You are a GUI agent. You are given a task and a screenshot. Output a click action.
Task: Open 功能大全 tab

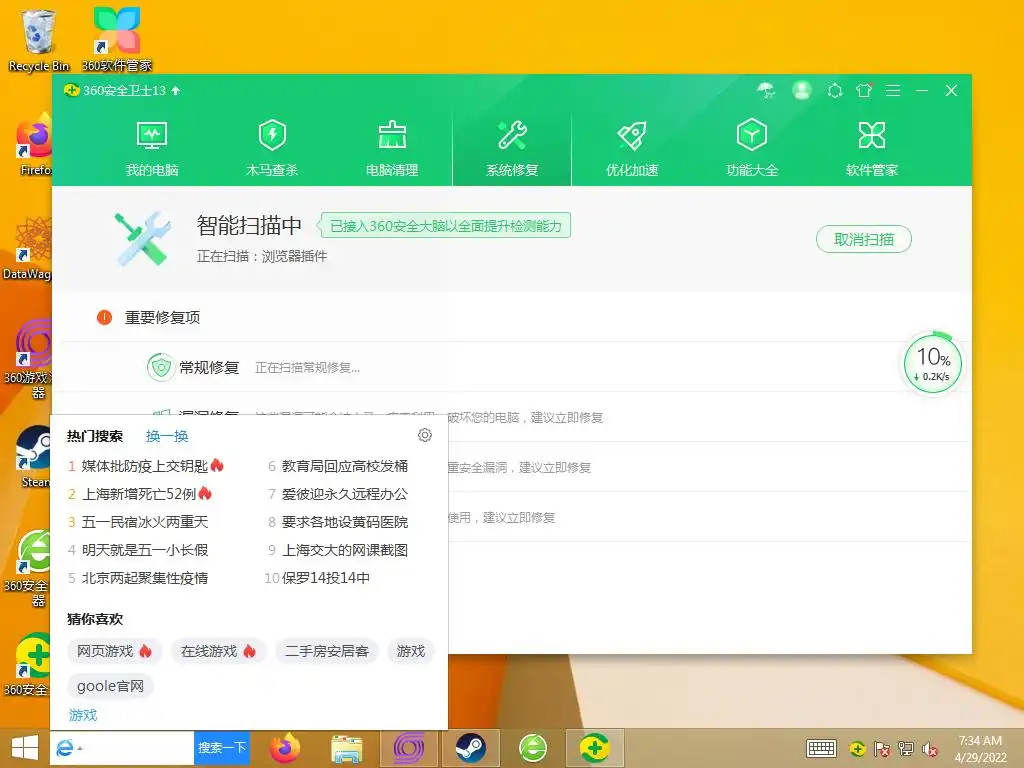[x=752, y=149]
